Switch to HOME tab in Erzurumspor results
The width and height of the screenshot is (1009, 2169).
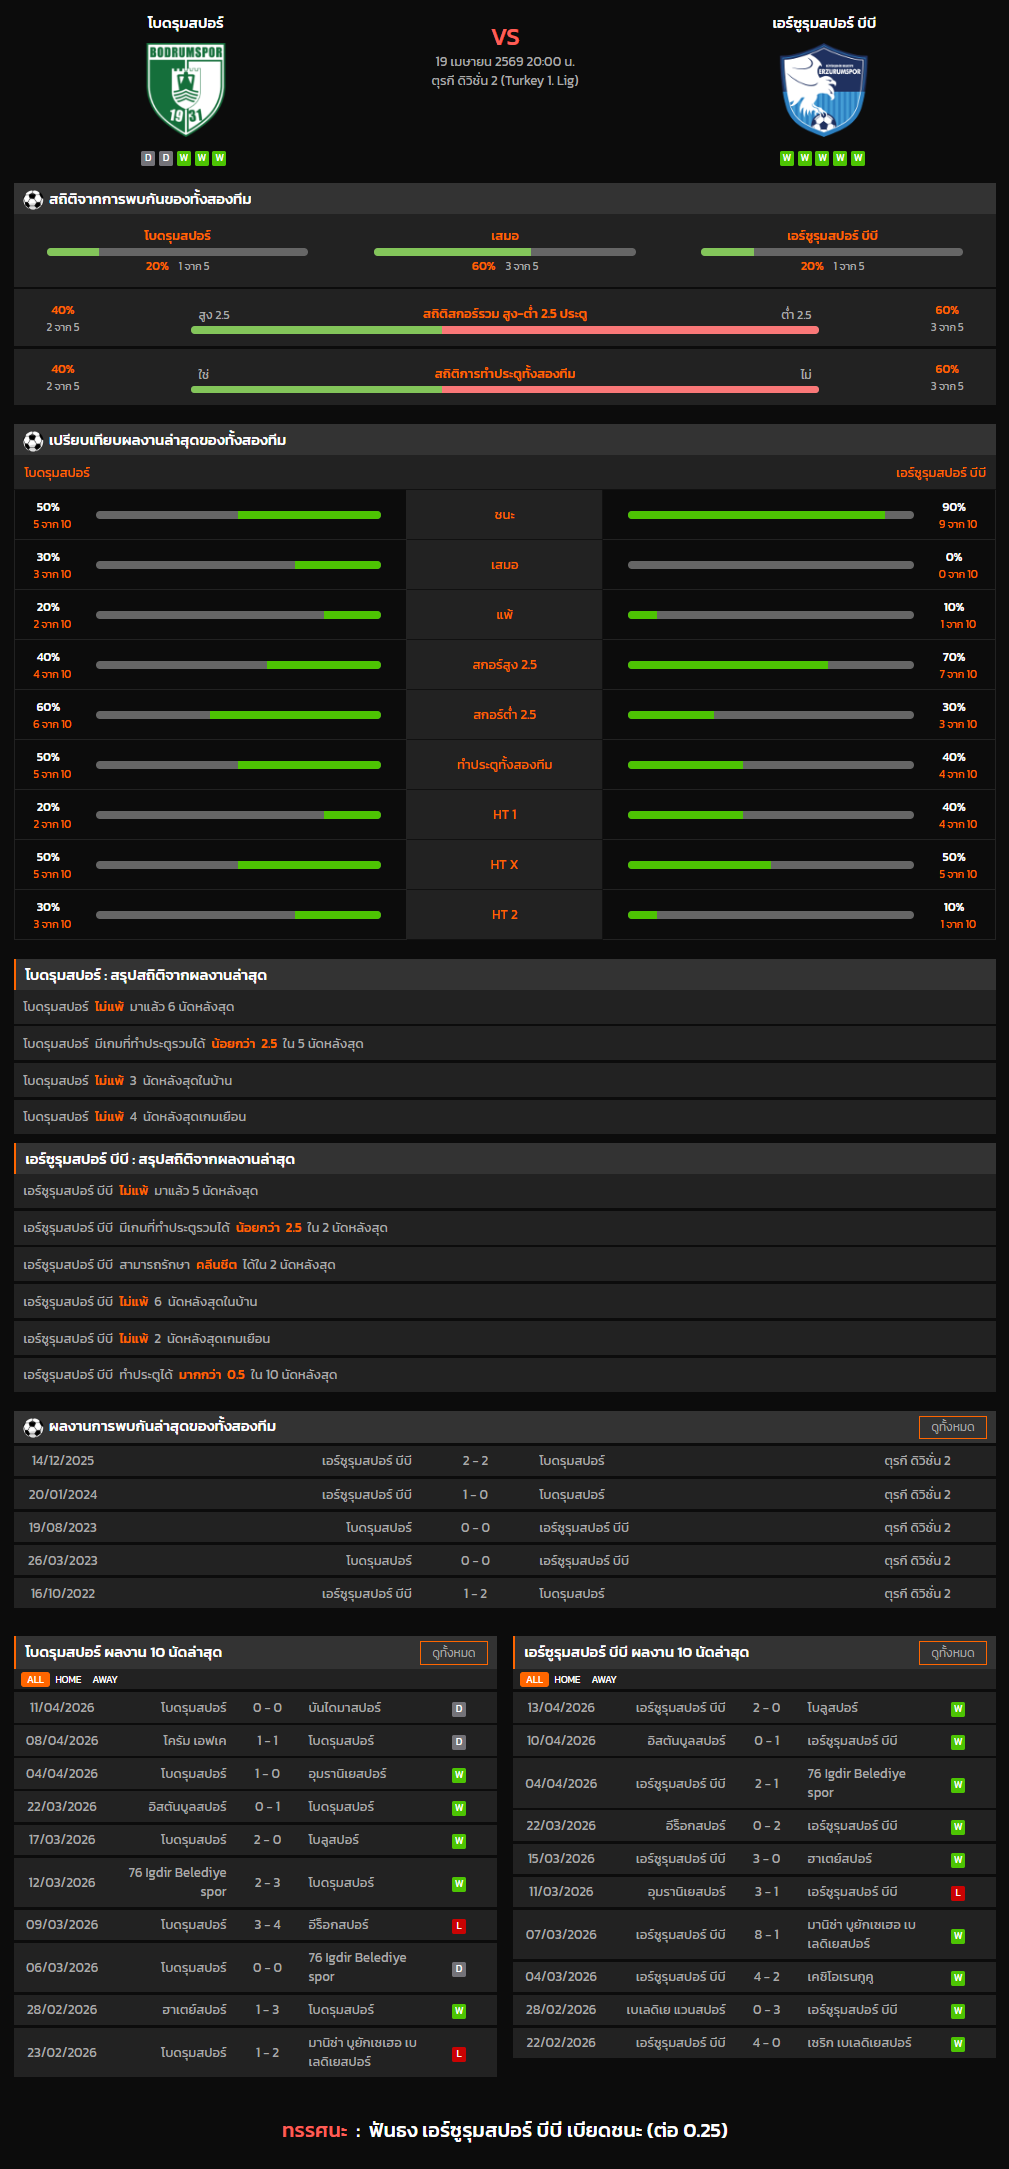(567, 1680)
